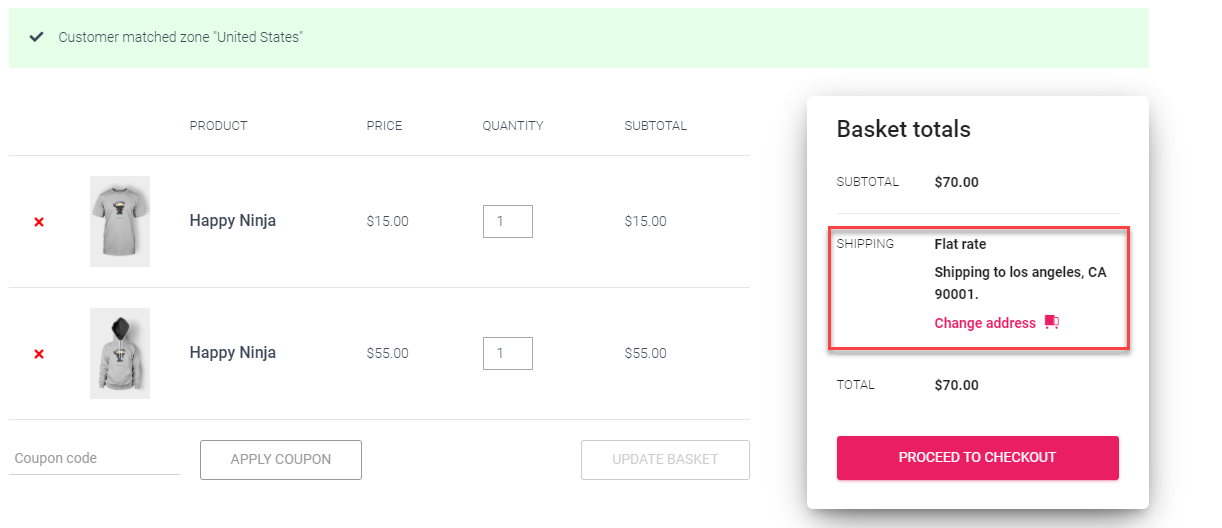Open the hoodie product thumbnail
This screenshot has height=528, width=1222.
pyautogui.click(x=120, y=353)
